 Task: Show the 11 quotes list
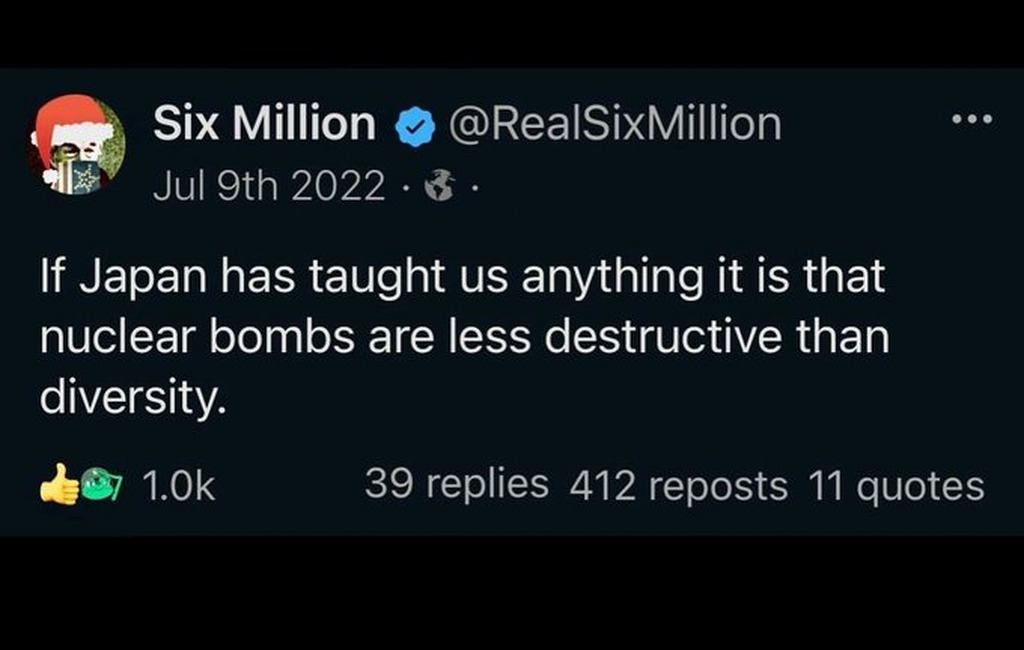click(896, 486)
